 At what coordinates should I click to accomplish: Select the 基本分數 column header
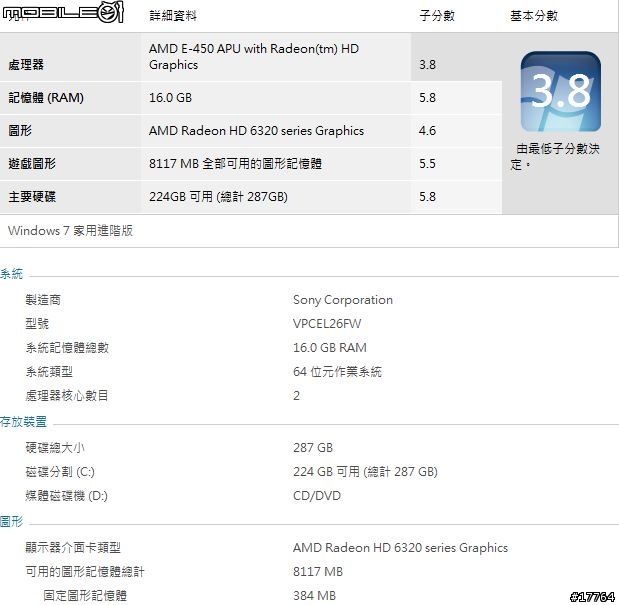click(x=534, y=16)
